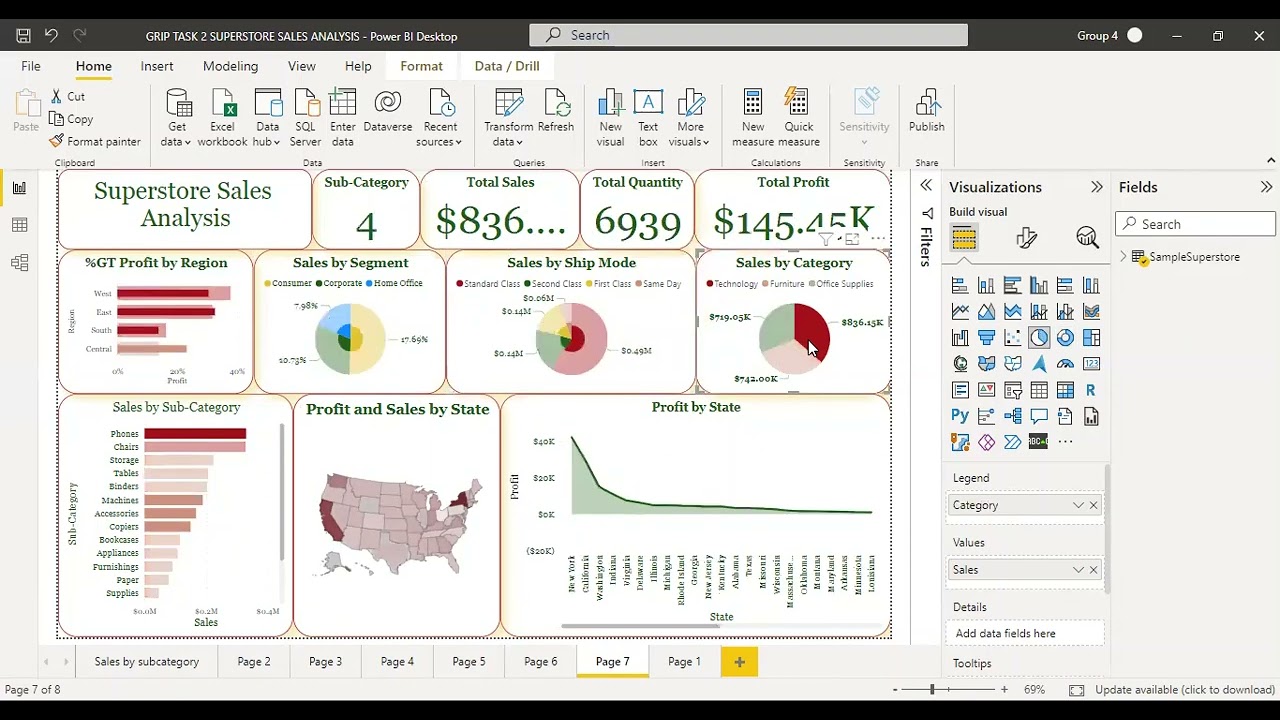The height and width of the screenshot is (720, 1280).
Task: Expand the Sales values field chevron
Action: (1078, 570)
